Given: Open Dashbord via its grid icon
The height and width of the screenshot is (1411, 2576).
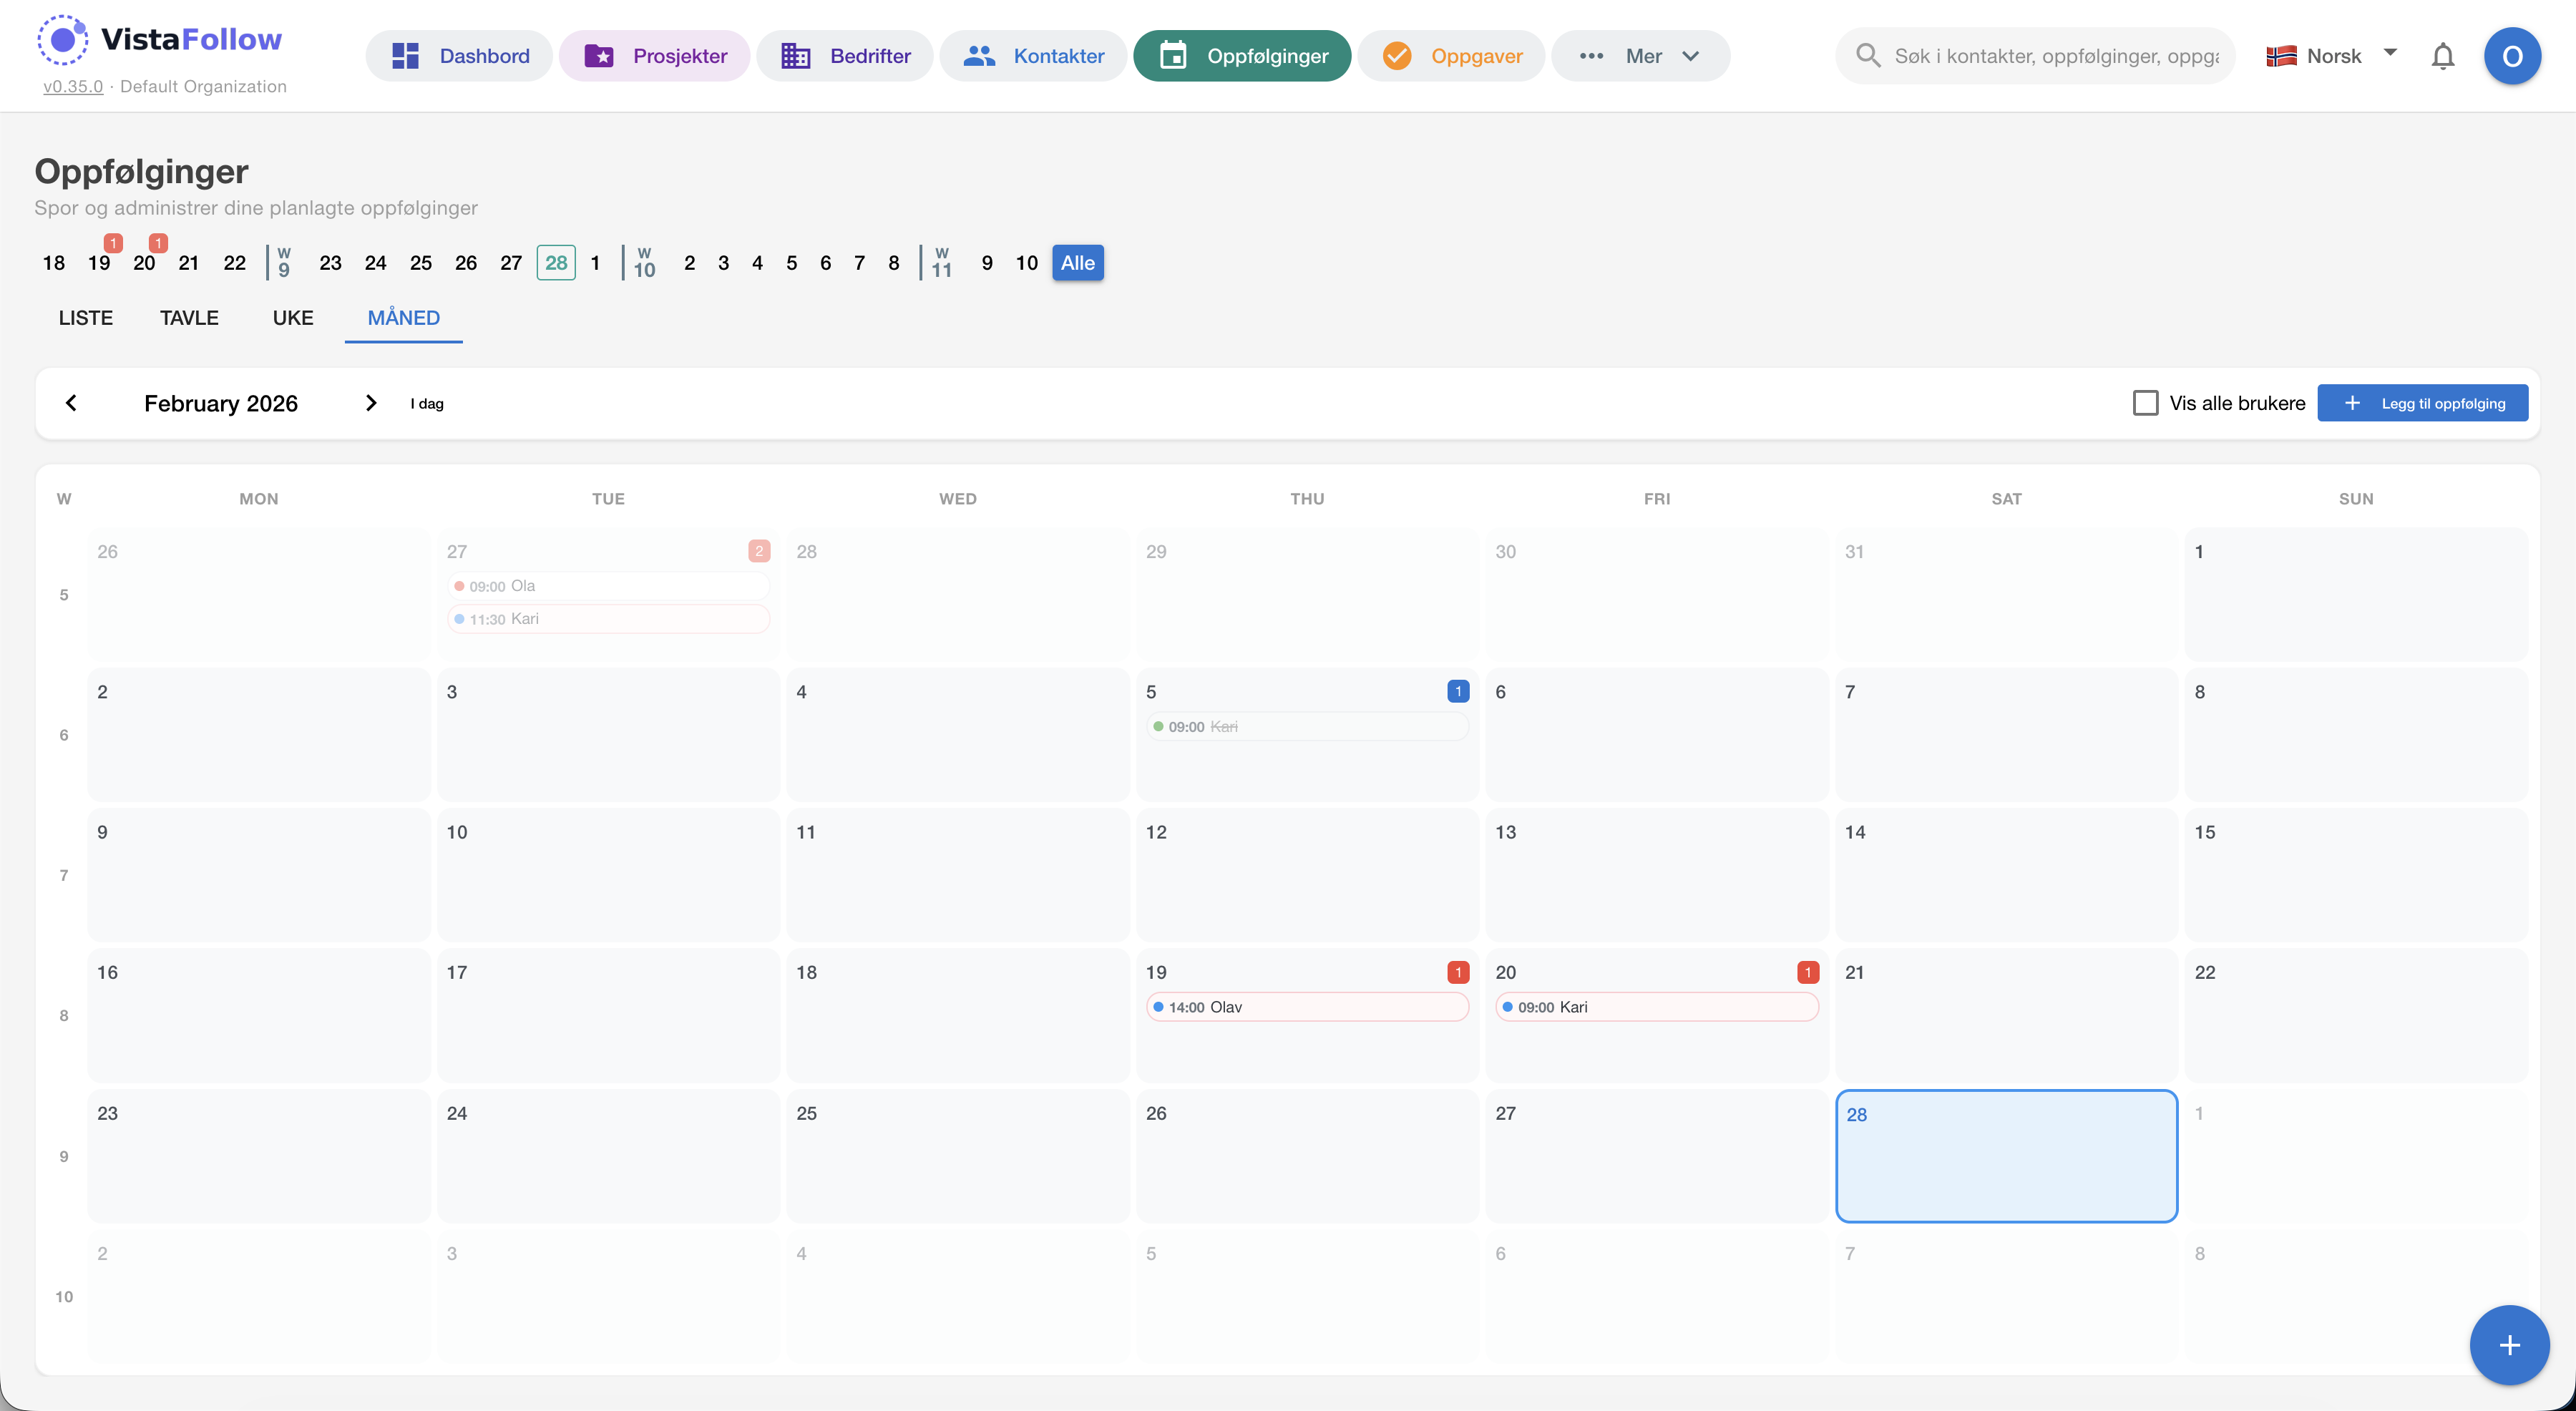Looking at the screenshot, I should 405,56.
